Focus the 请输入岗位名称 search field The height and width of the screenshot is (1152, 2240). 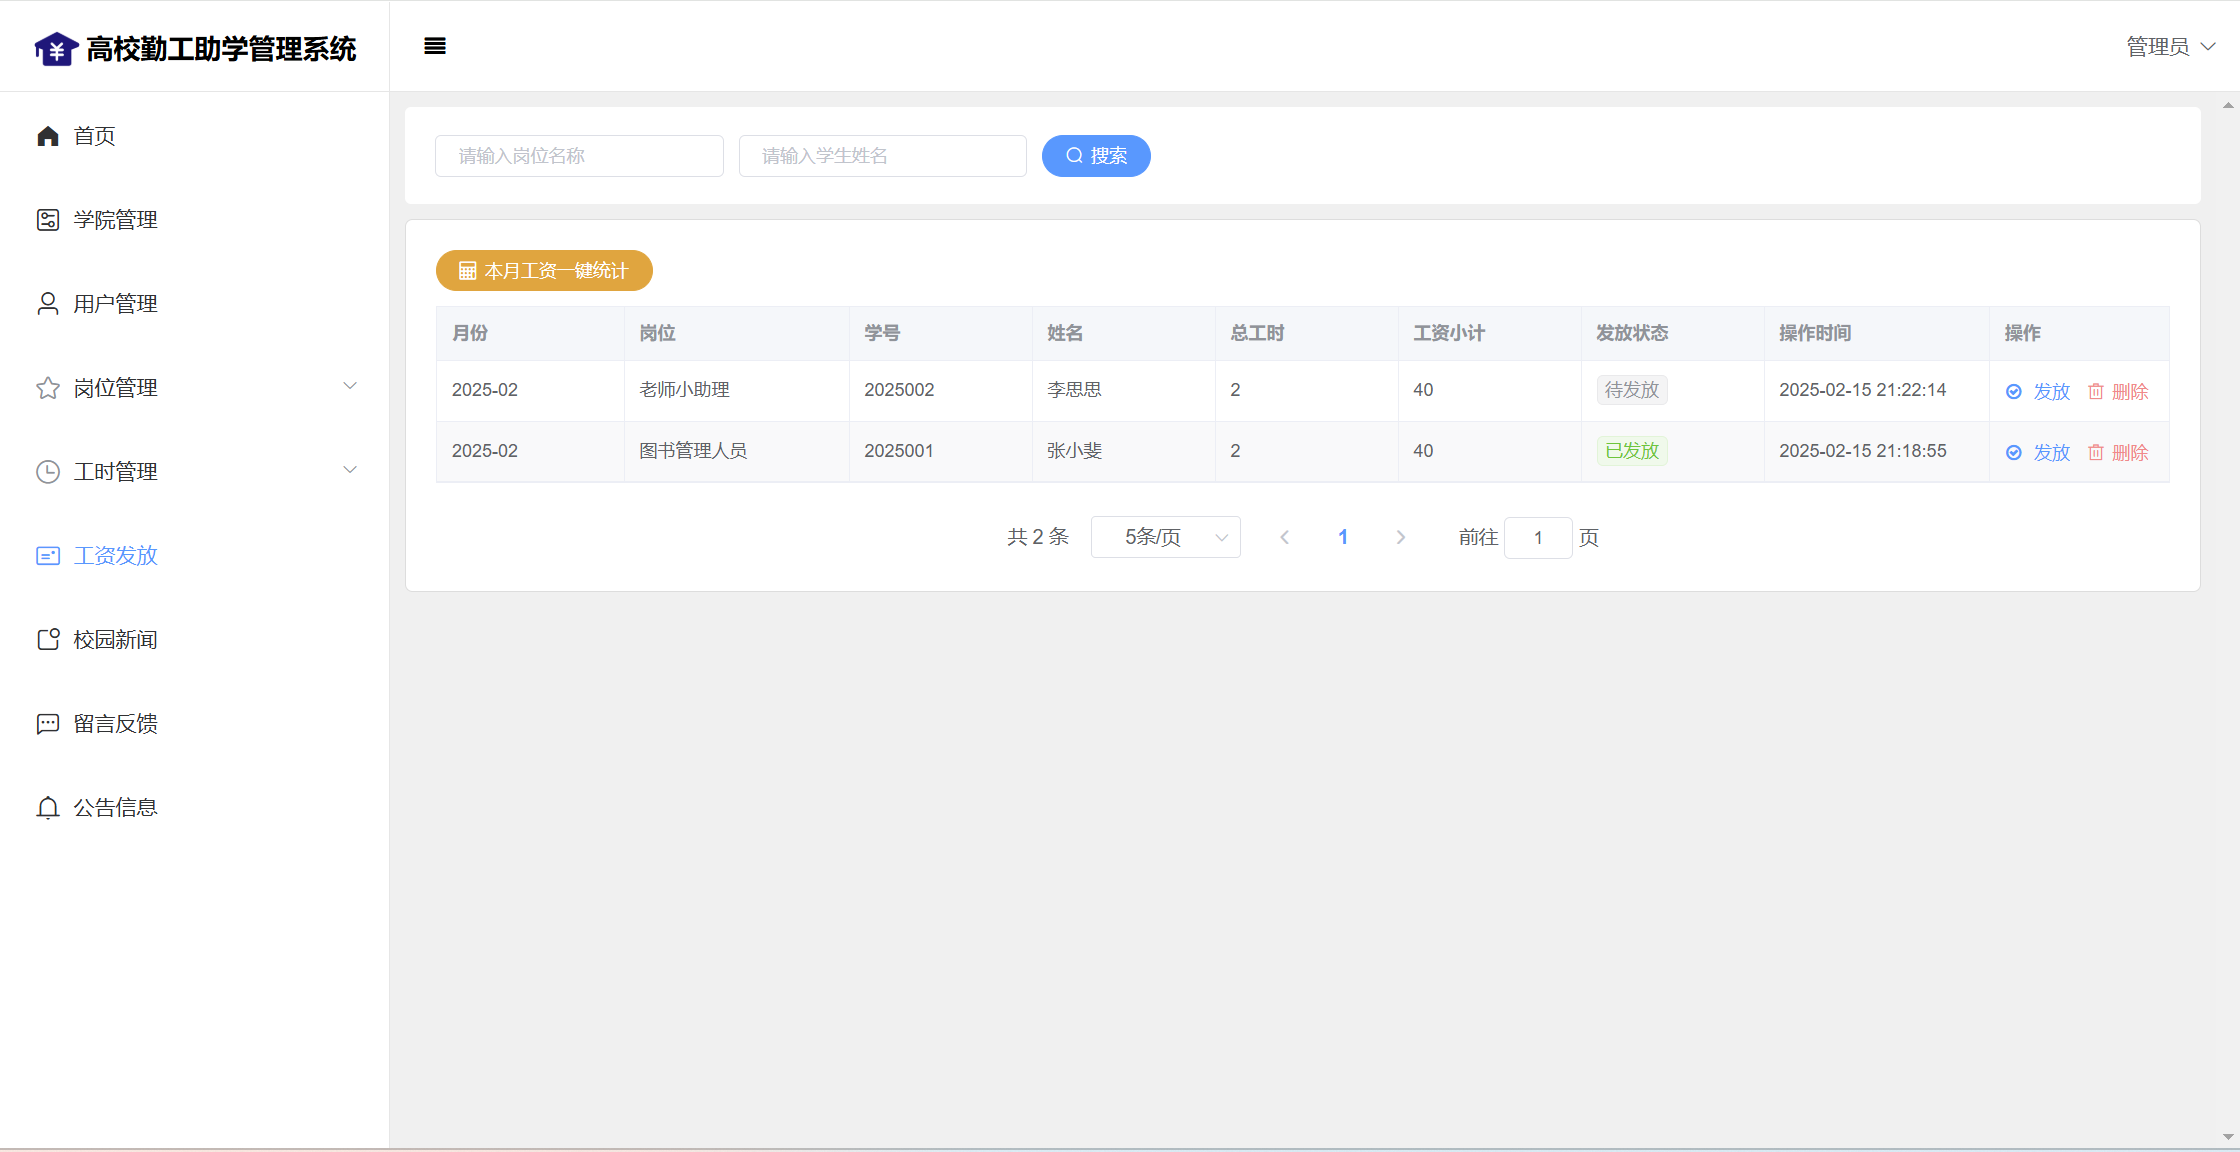coord(579,156)
